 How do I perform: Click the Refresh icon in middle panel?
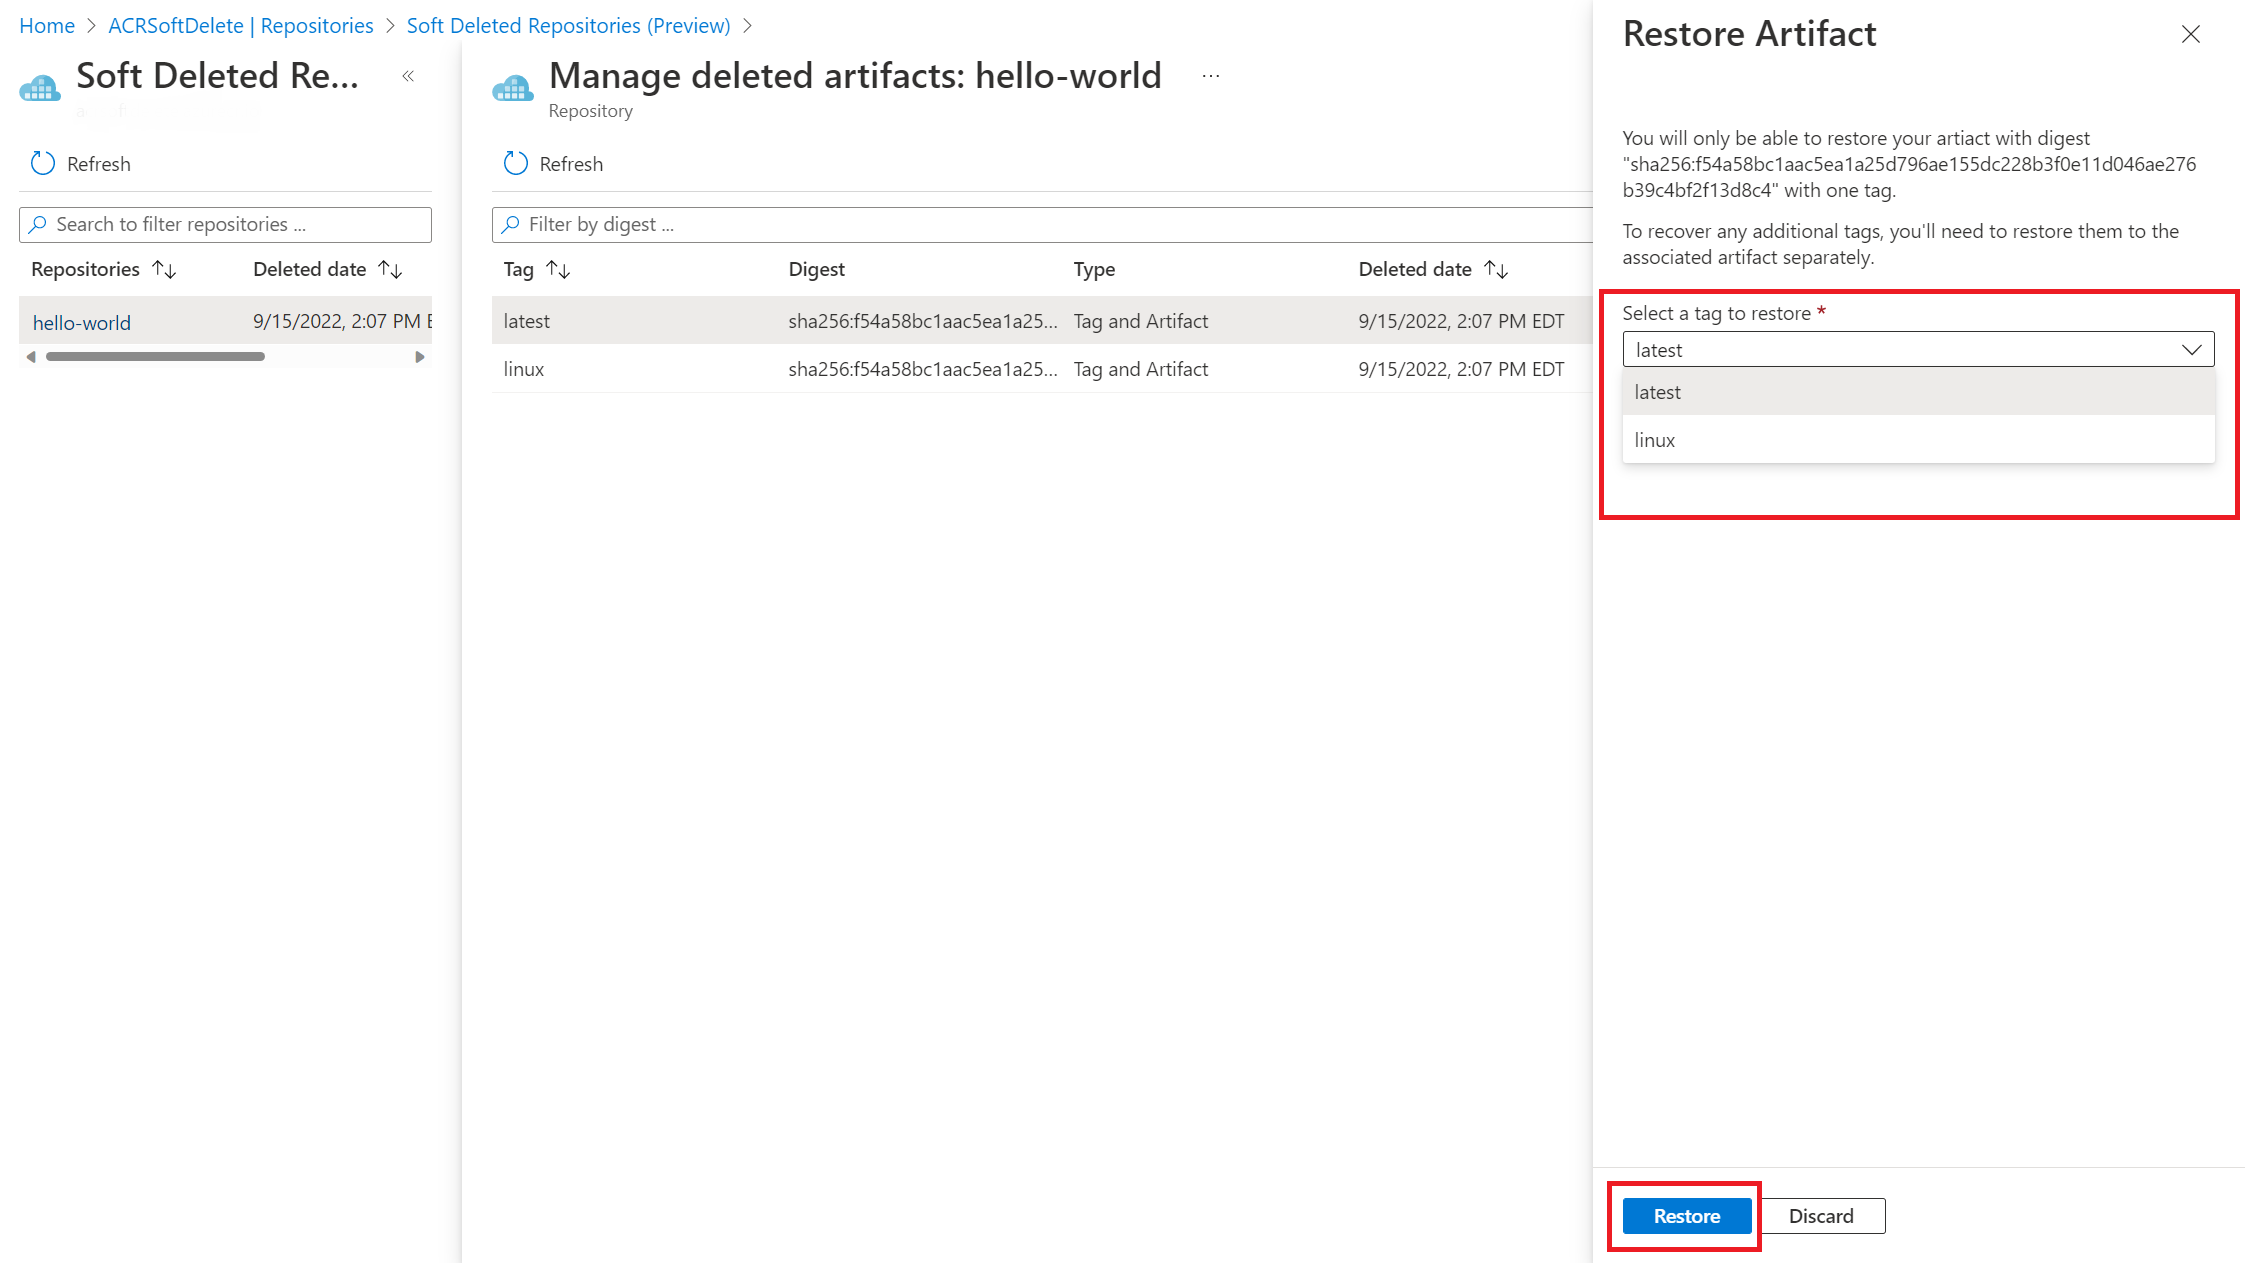click(515, 163)
